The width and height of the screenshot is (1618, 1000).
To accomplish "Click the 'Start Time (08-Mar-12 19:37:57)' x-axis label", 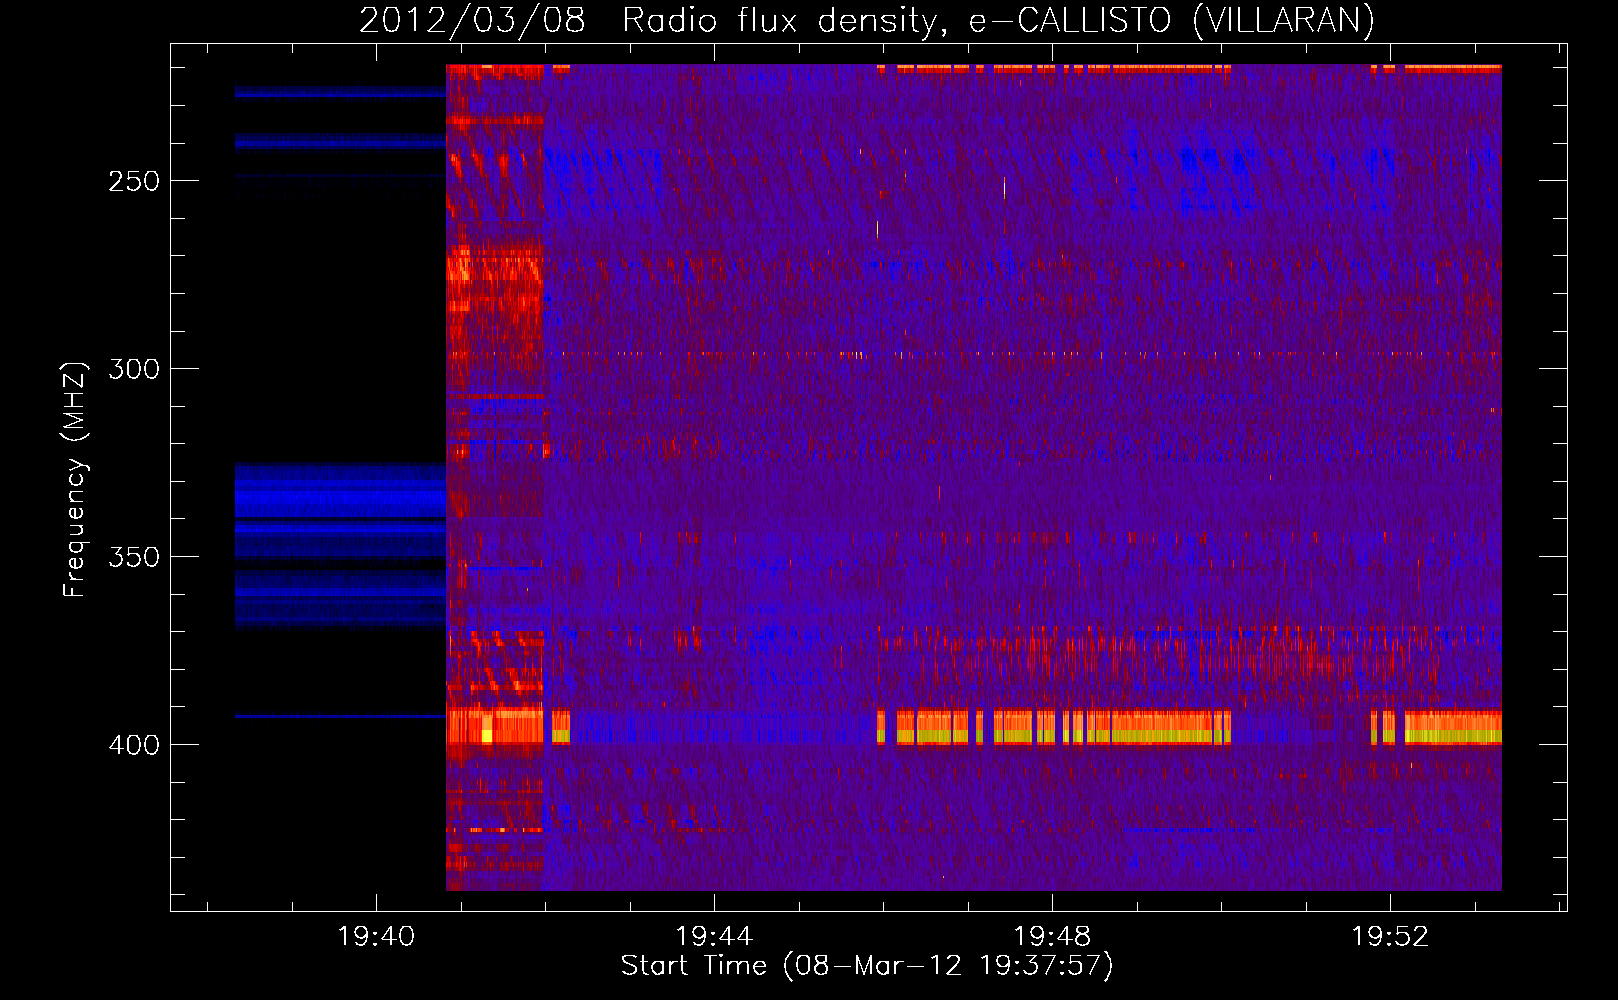I will pos(867,966).
